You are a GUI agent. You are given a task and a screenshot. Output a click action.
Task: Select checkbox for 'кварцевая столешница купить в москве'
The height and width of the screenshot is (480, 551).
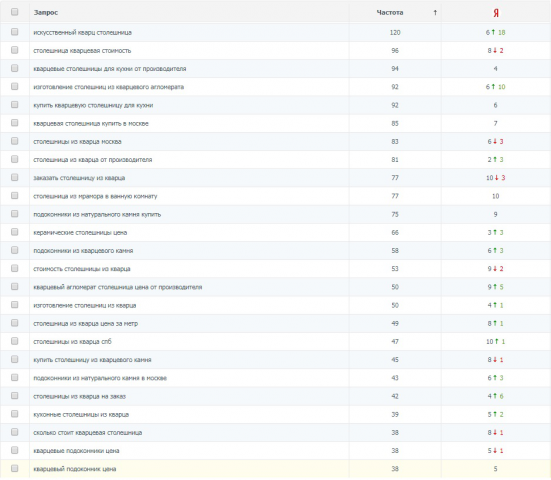pos(14,123)
